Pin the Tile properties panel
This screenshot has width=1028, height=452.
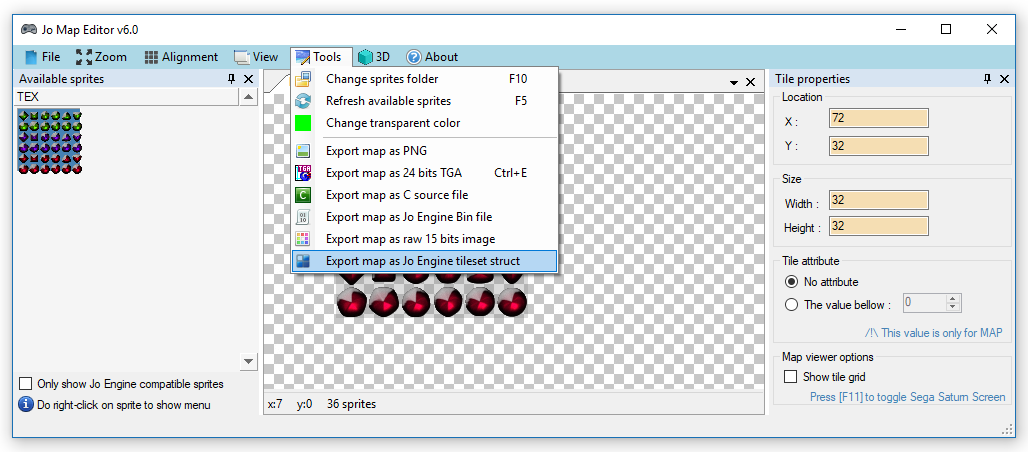pos(987,79)
